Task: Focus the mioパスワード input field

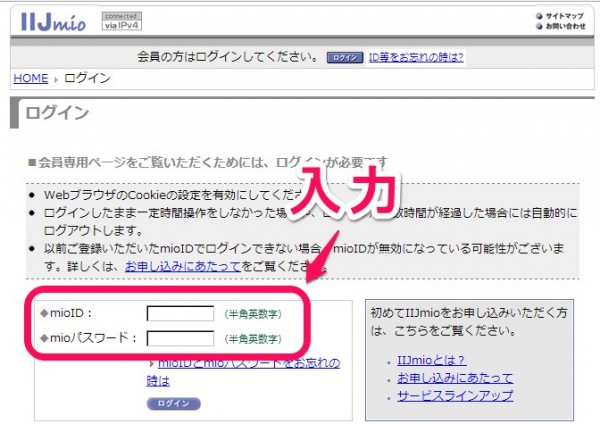Action: (180, 338)
